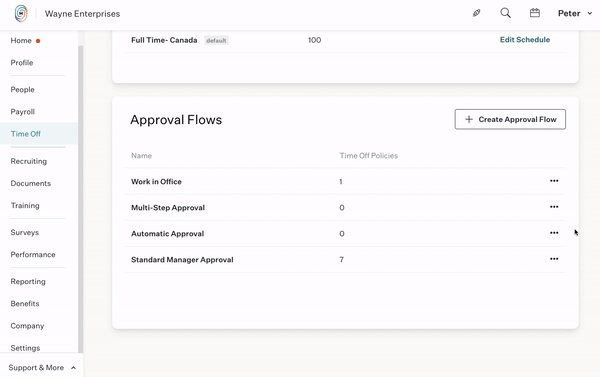Image resolution: width=600 pixels, height=377 pixels.
Task: Click the policy count 0 for Automatic Approval
Action: coord(342,234)
